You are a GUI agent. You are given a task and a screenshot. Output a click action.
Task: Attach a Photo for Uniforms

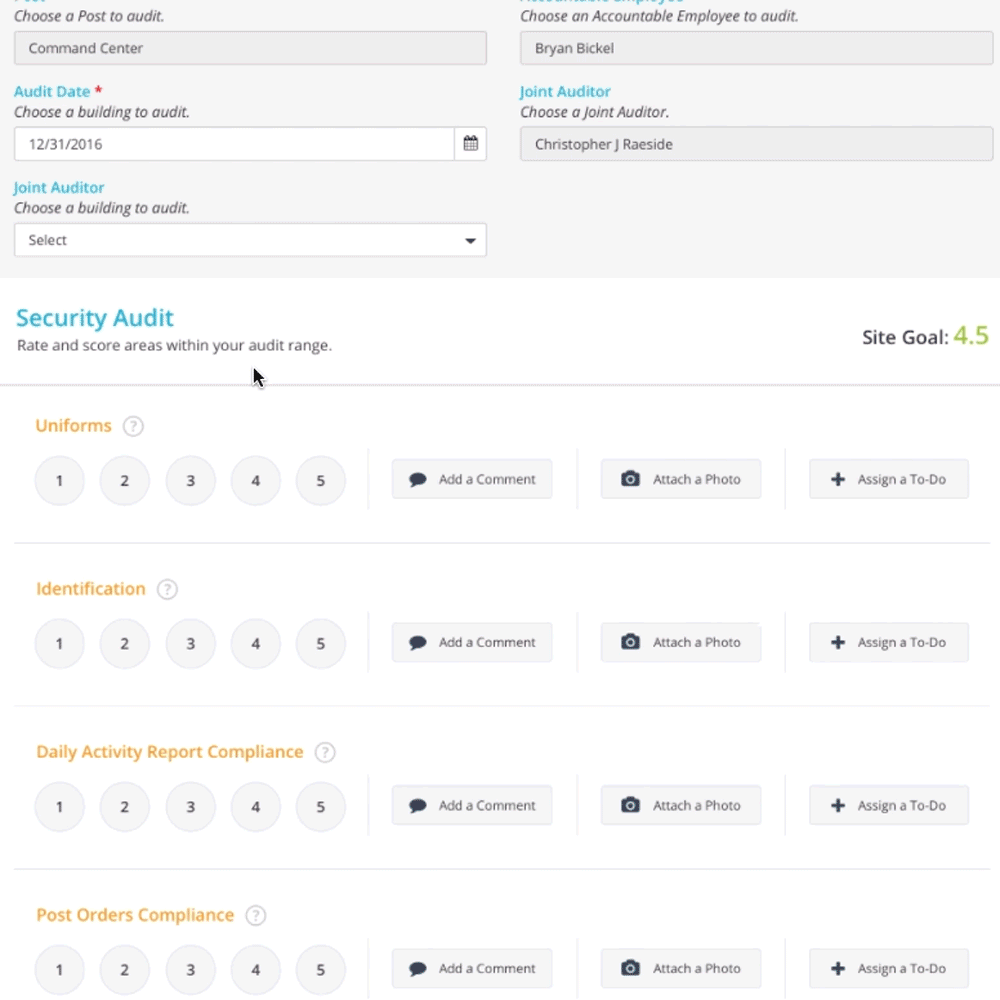[x=680, y=479]
